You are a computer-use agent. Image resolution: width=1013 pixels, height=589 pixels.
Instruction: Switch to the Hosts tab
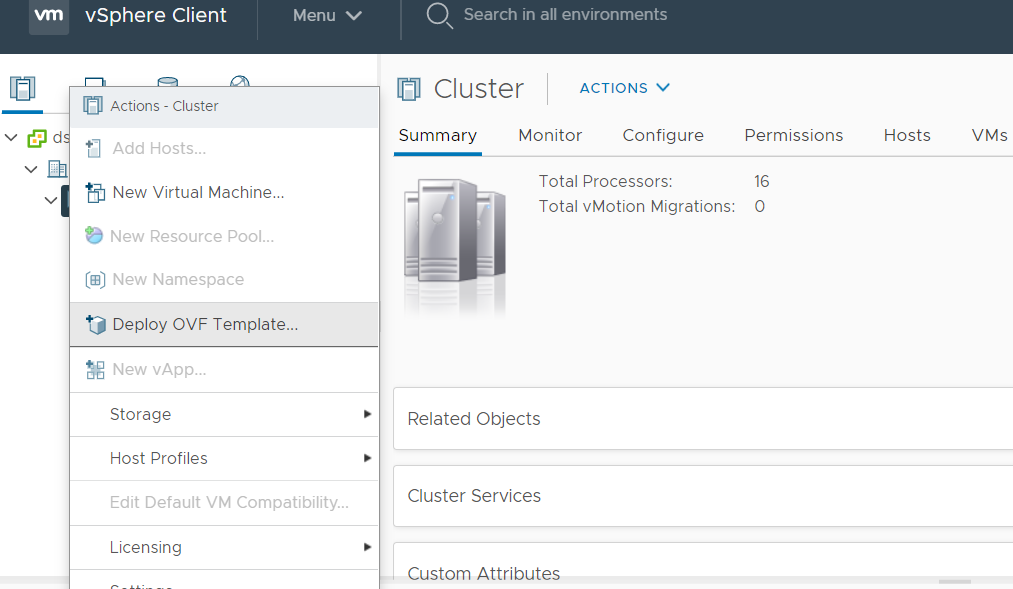tap(907, 136)
